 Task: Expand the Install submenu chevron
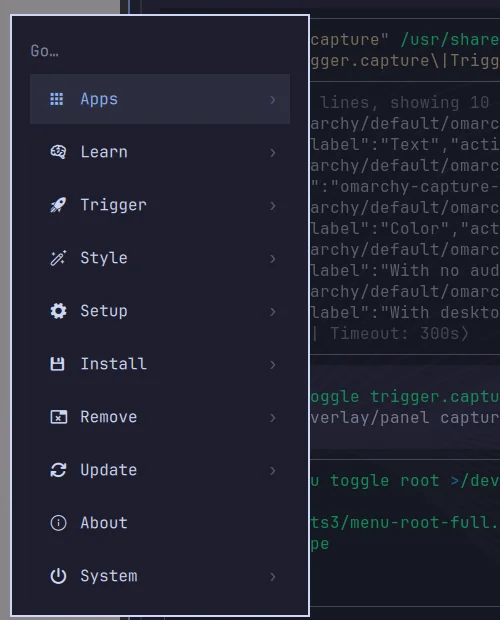(272, 365)
